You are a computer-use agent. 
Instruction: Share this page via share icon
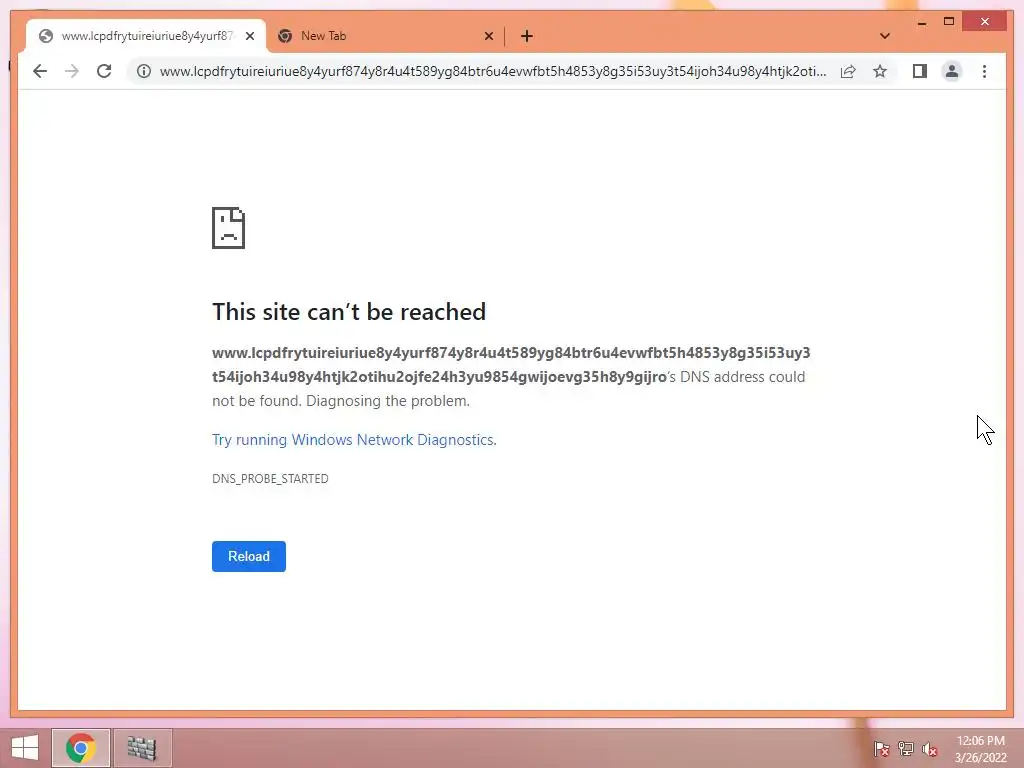[x=848, y=71]
